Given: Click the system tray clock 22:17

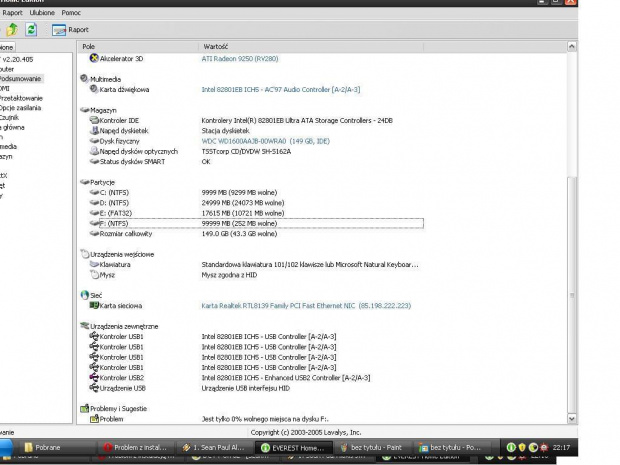Looking at the screenshot, I should click(x=561, y=448).
